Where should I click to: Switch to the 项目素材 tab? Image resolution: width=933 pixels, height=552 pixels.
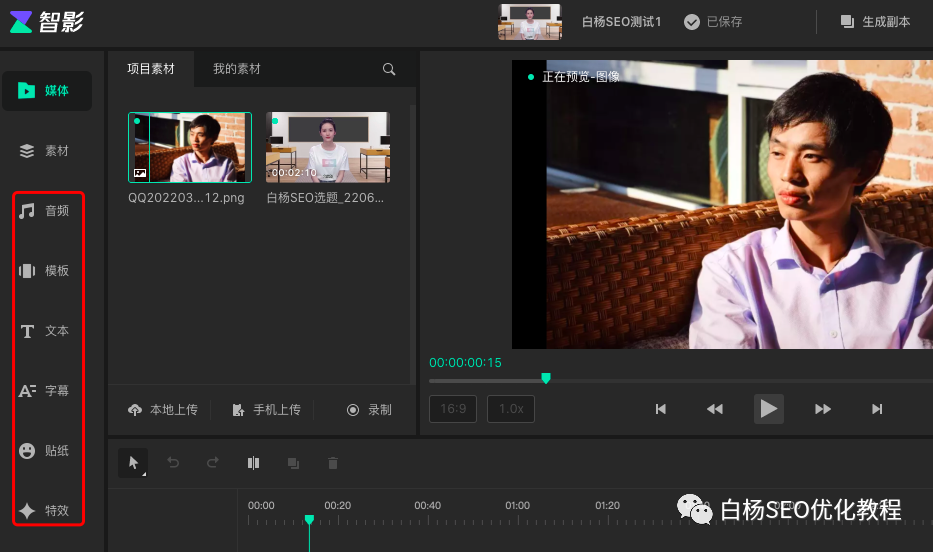click(151, 69)
